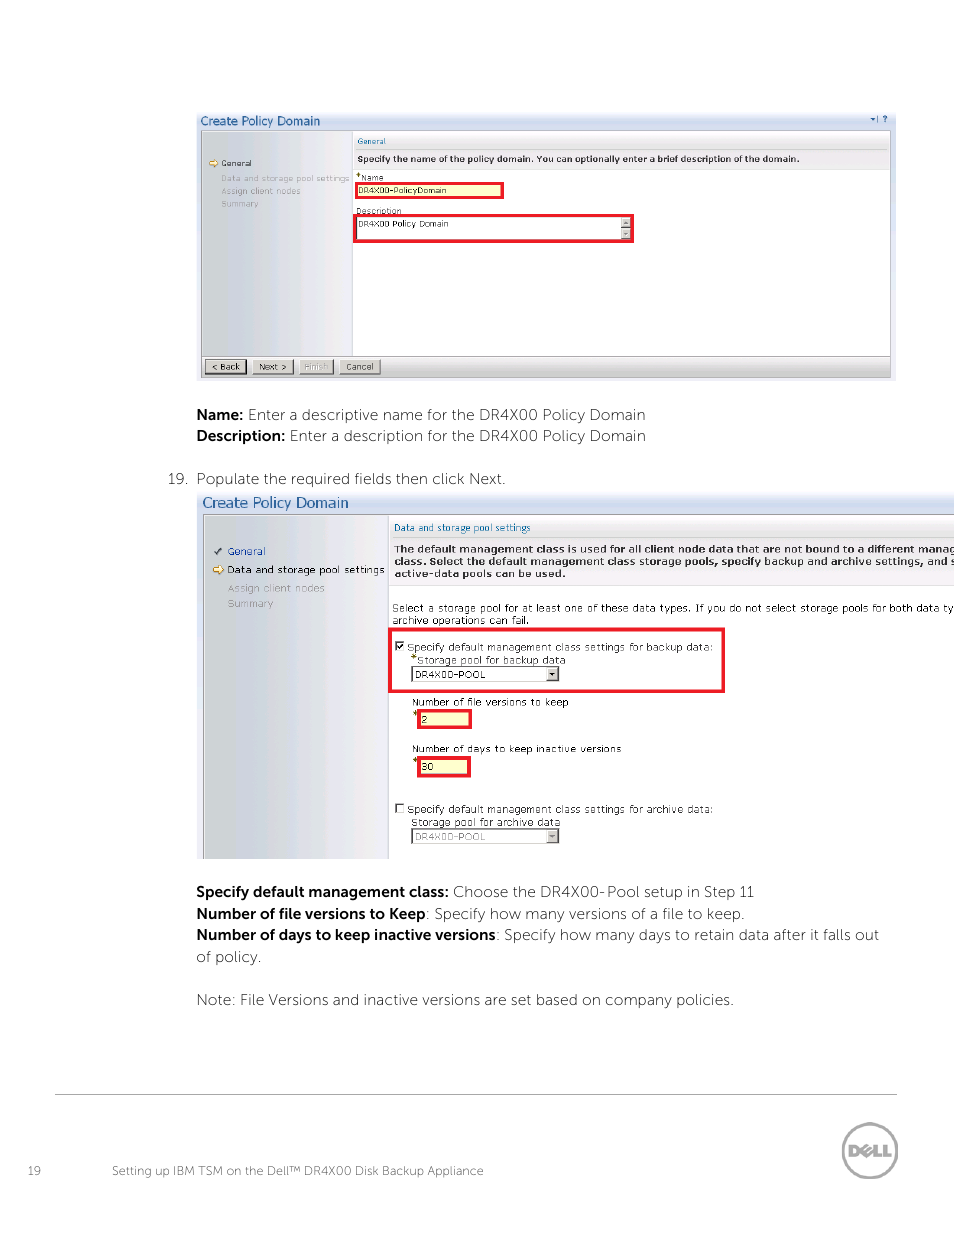Click the note about File Versions and inactive versions
Viewport: 954px width, 1235px height.
click(x=465, y=1000)
